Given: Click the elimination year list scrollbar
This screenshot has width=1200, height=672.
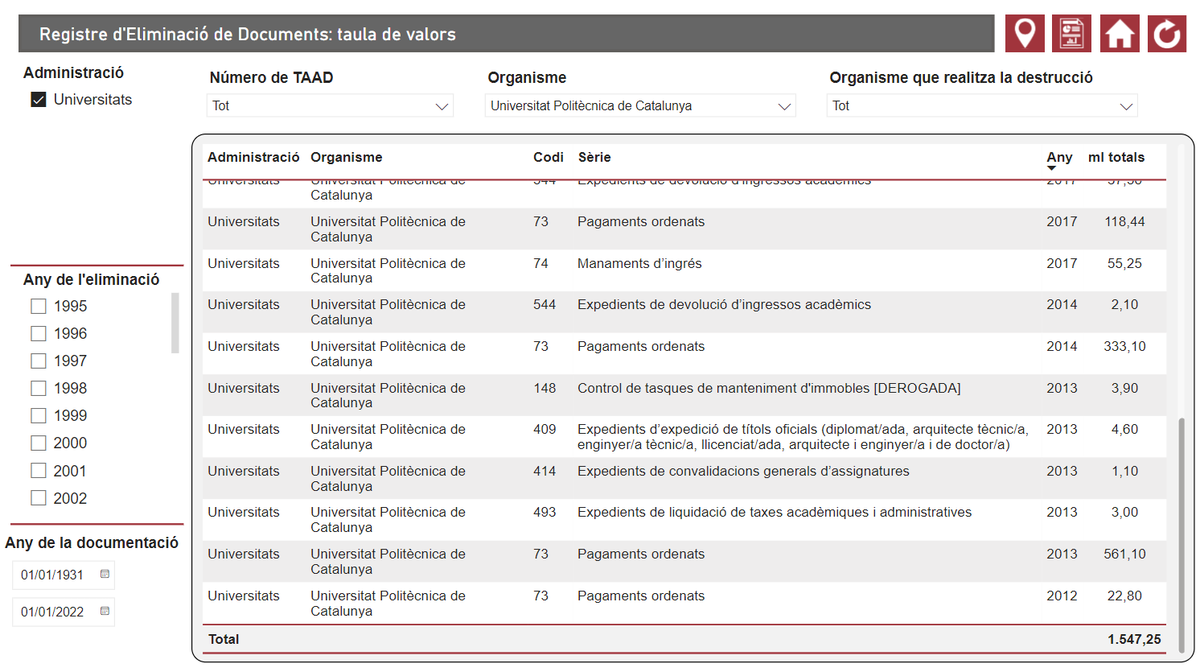Looking at the screenshot, I should [x=175, y=323].
